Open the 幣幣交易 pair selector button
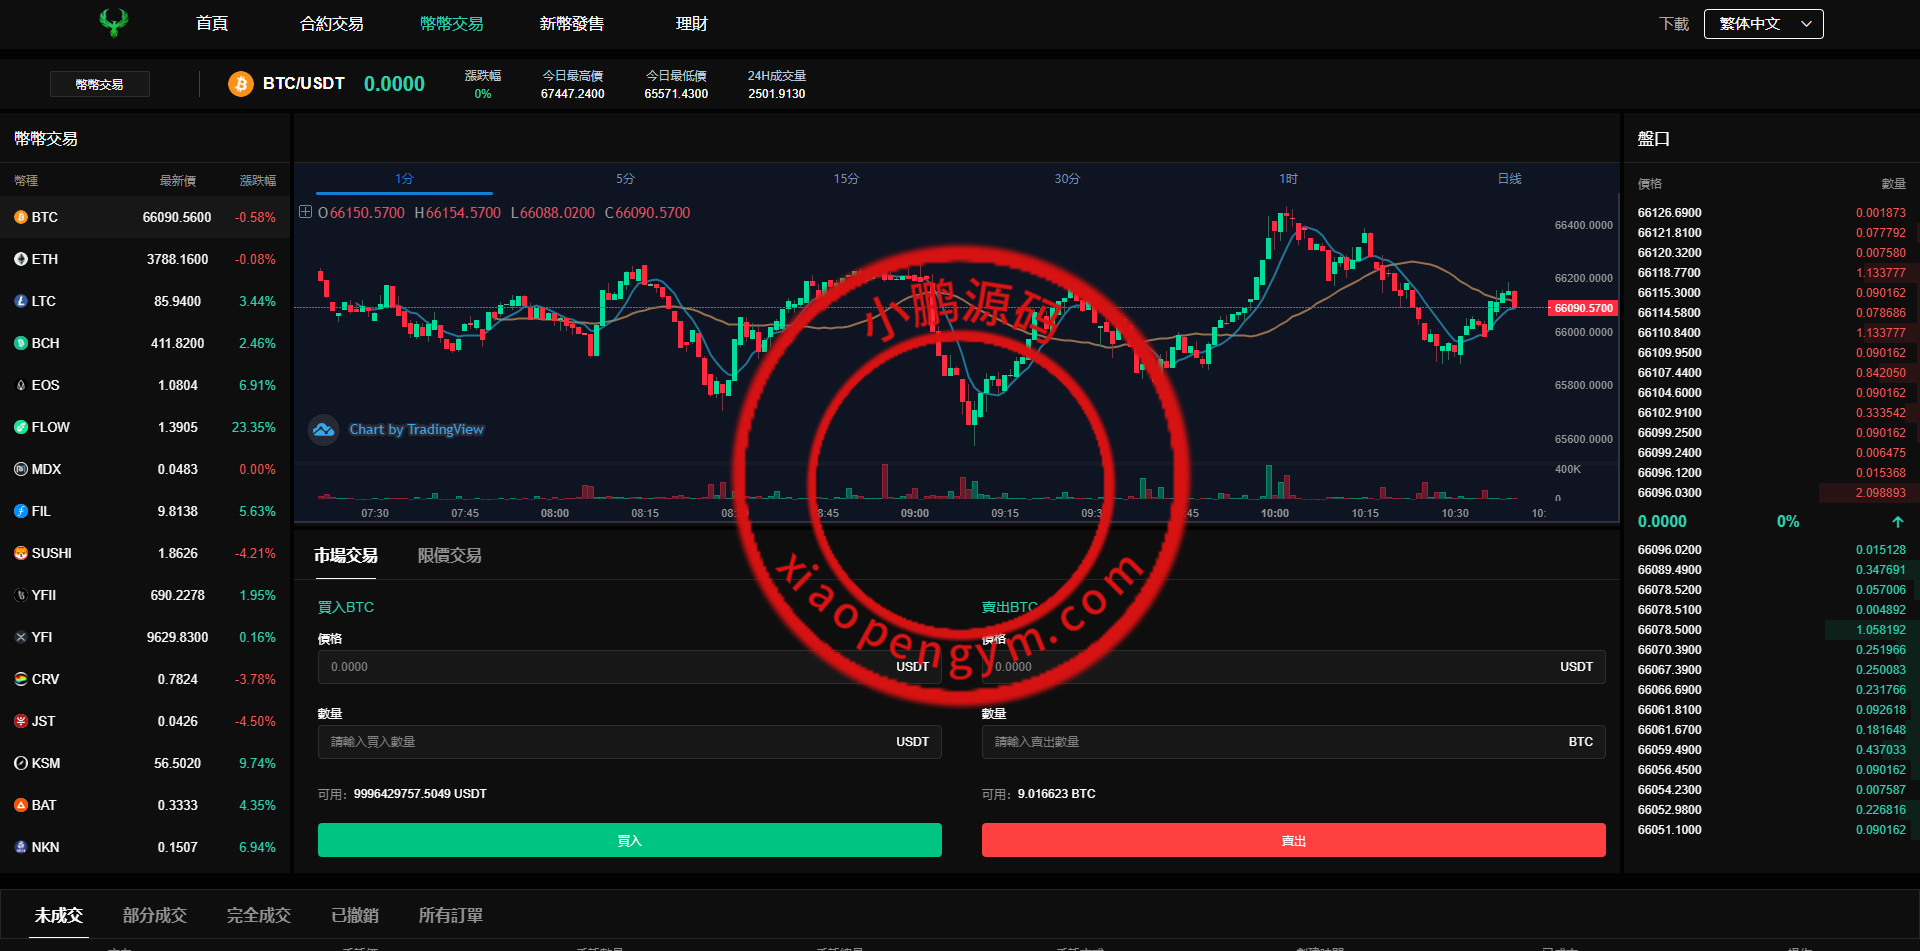This screenshot has width=1920, height=951. [x=100, y=84]
